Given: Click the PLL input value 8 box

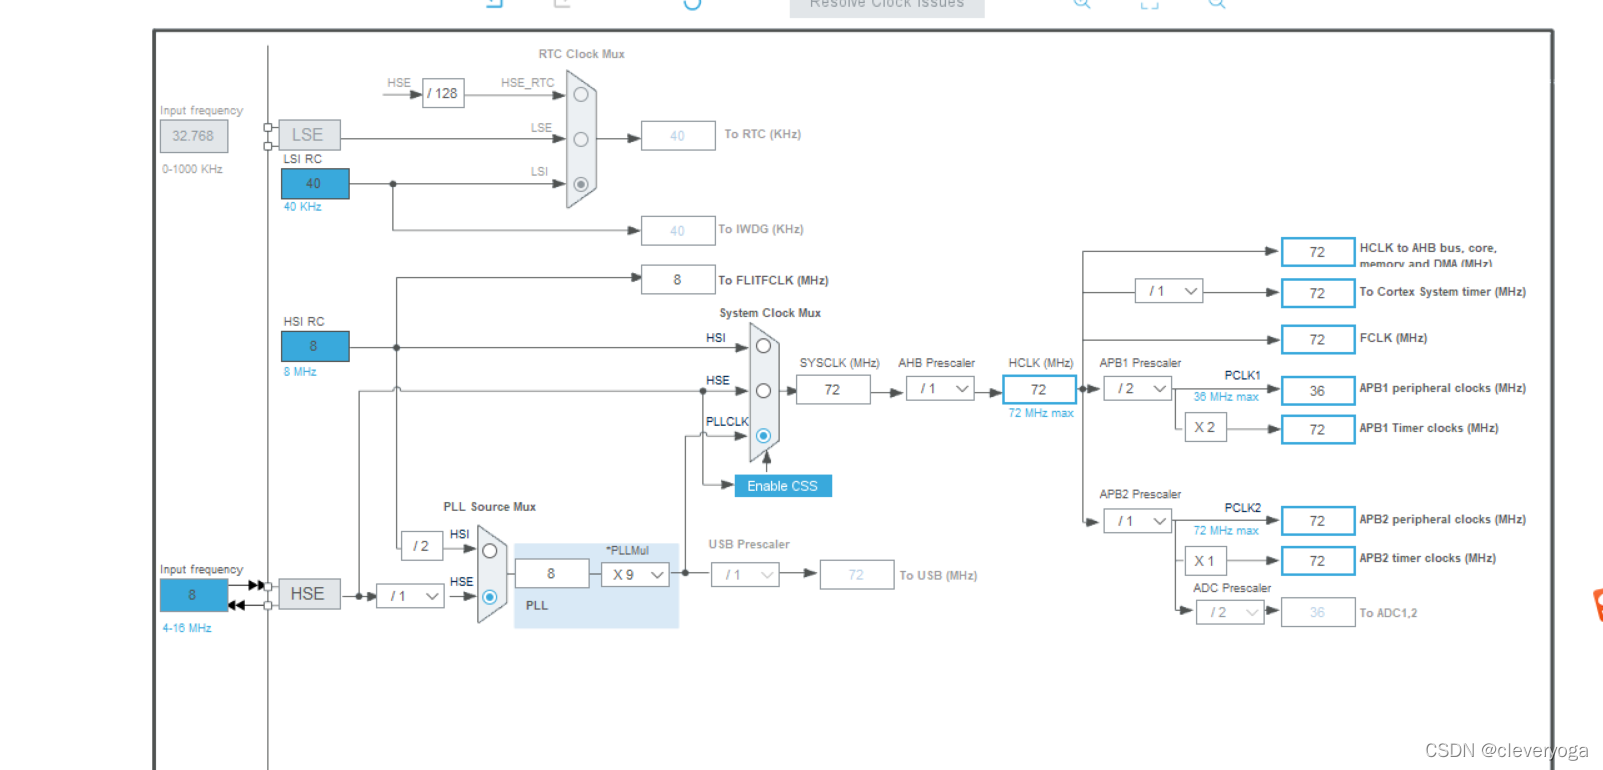Looking at the screenshot, I should [551, 574].
